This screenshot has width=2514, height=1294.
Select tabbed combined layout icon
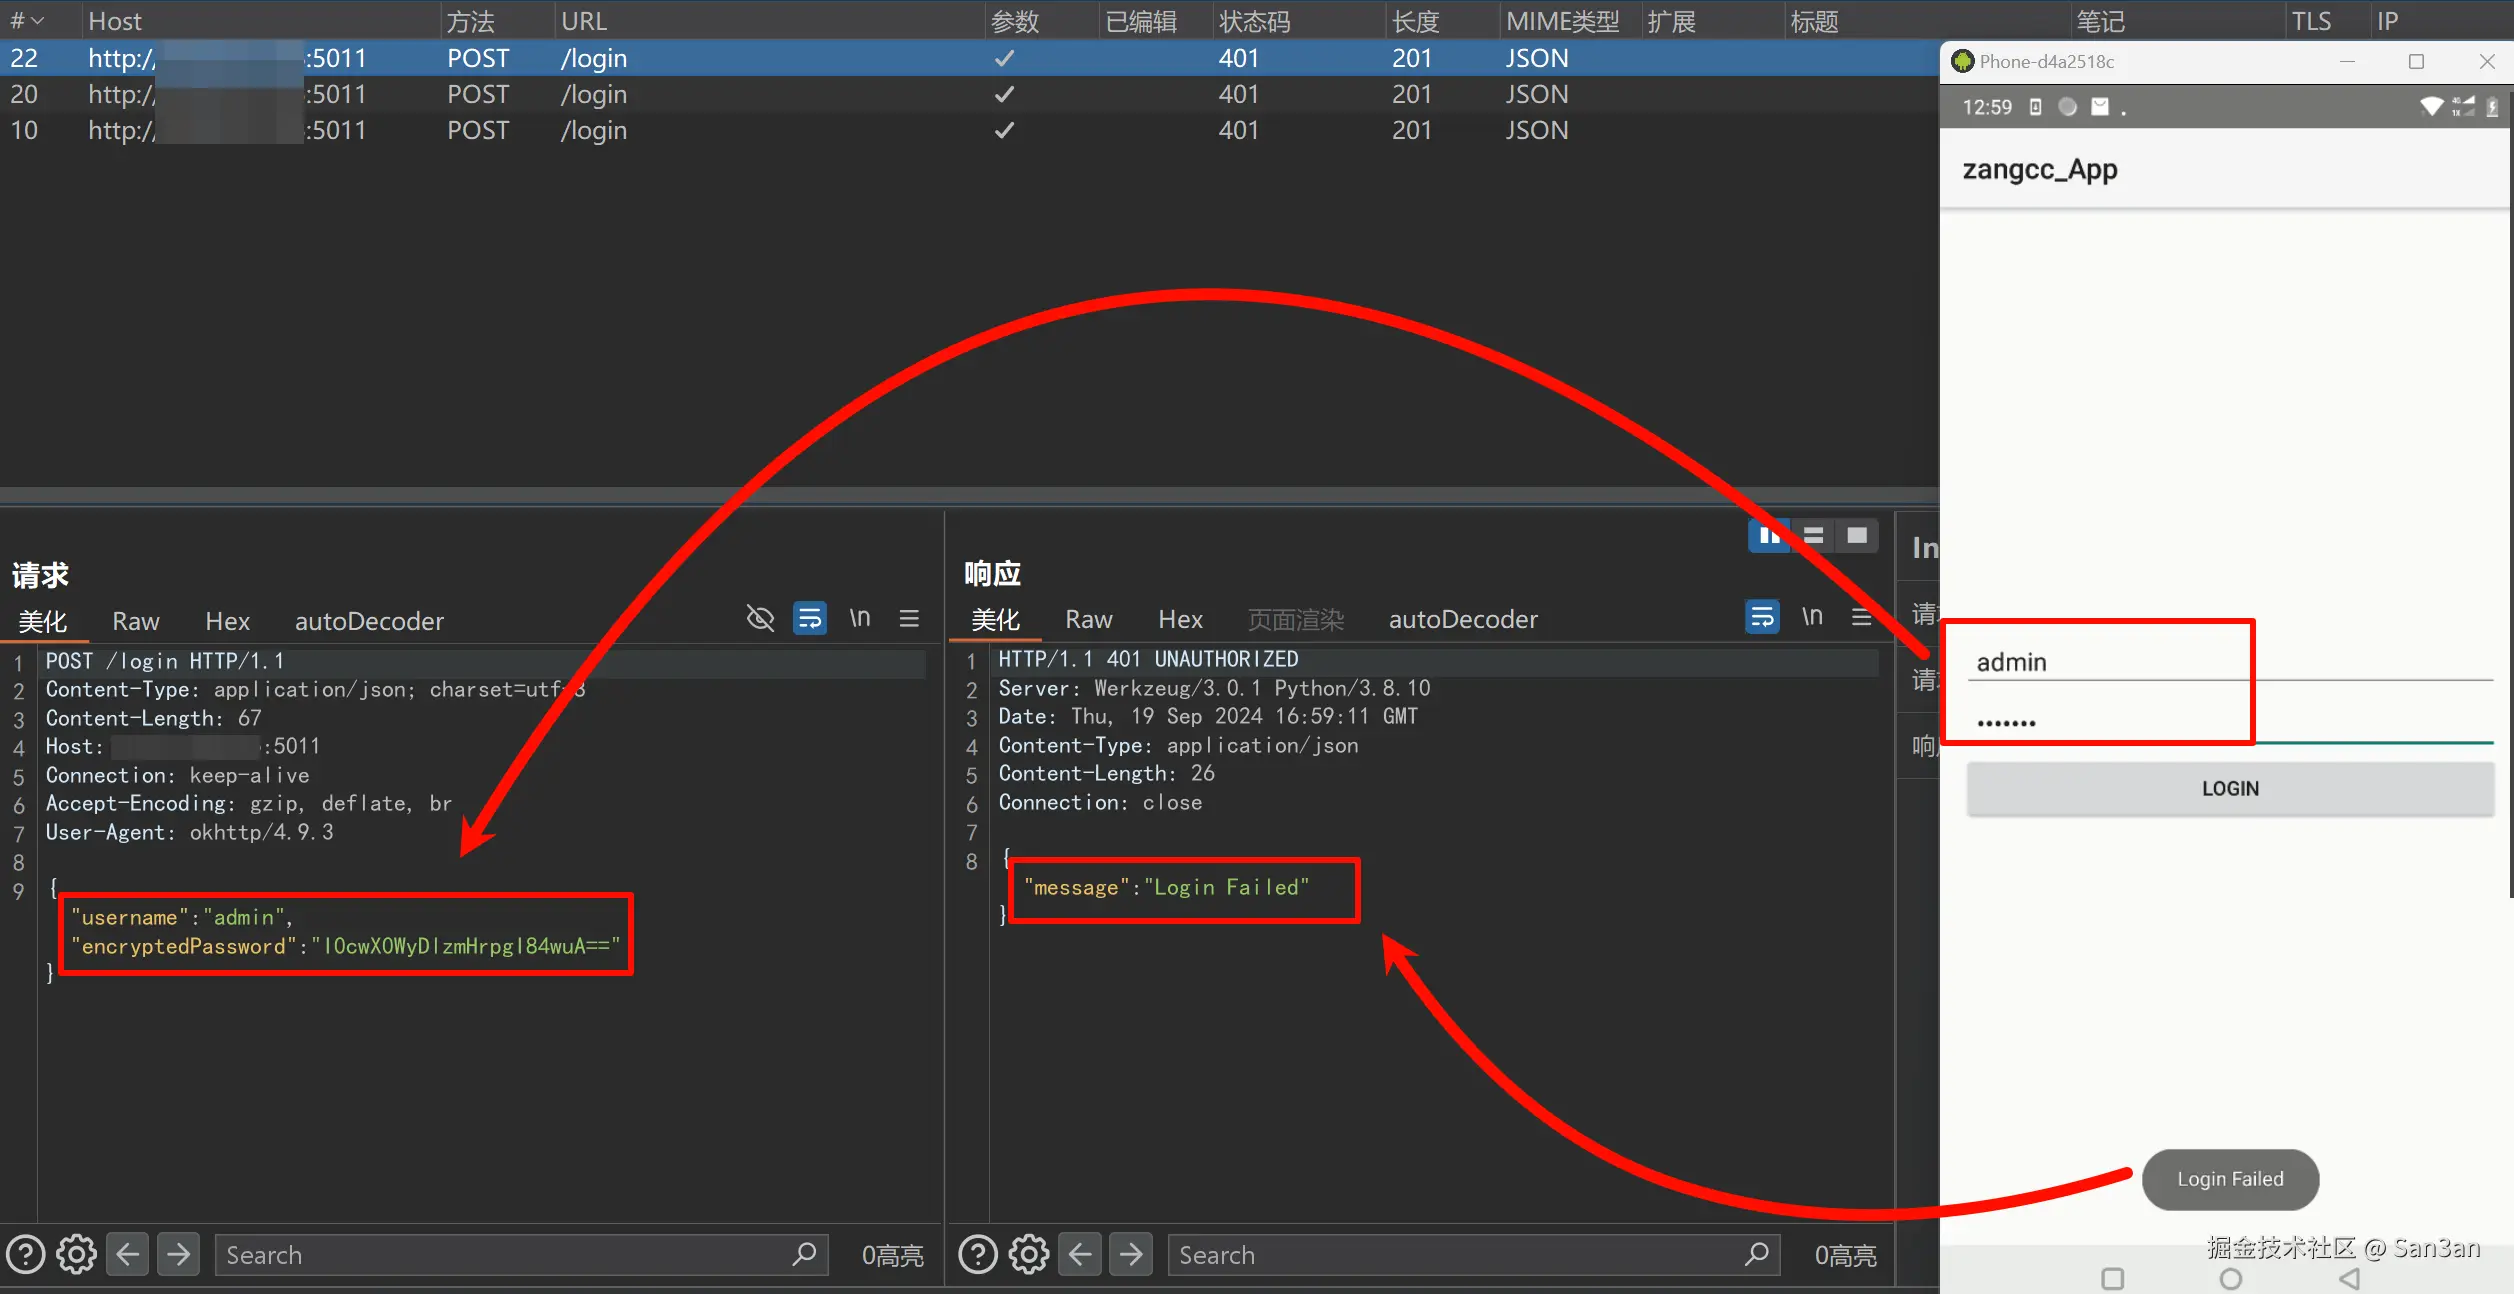1857,536
